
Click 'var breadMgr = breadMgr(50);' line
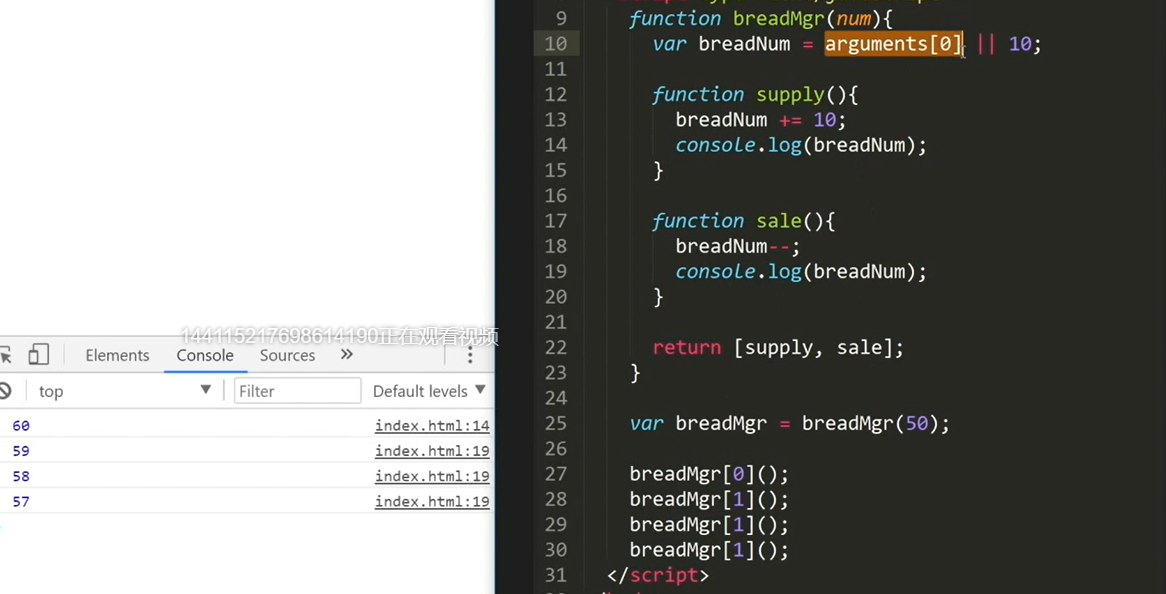point(790,424)
